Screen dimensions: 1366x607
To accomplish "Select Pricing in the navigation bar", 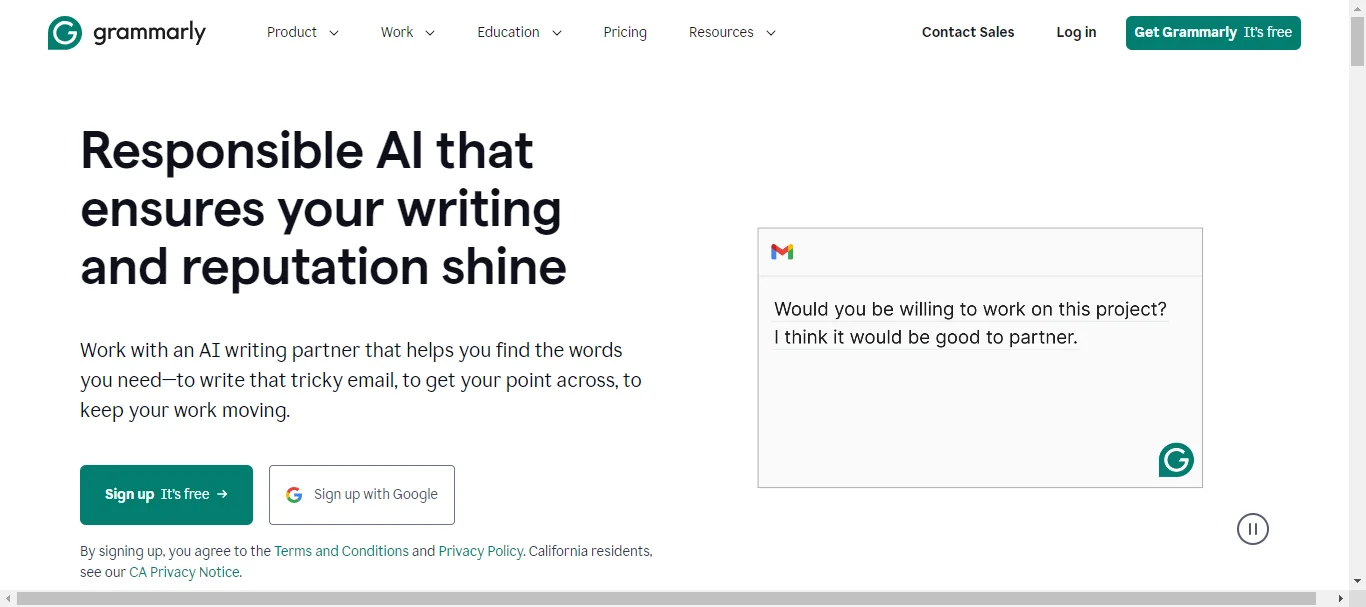I will pos(625,32).
